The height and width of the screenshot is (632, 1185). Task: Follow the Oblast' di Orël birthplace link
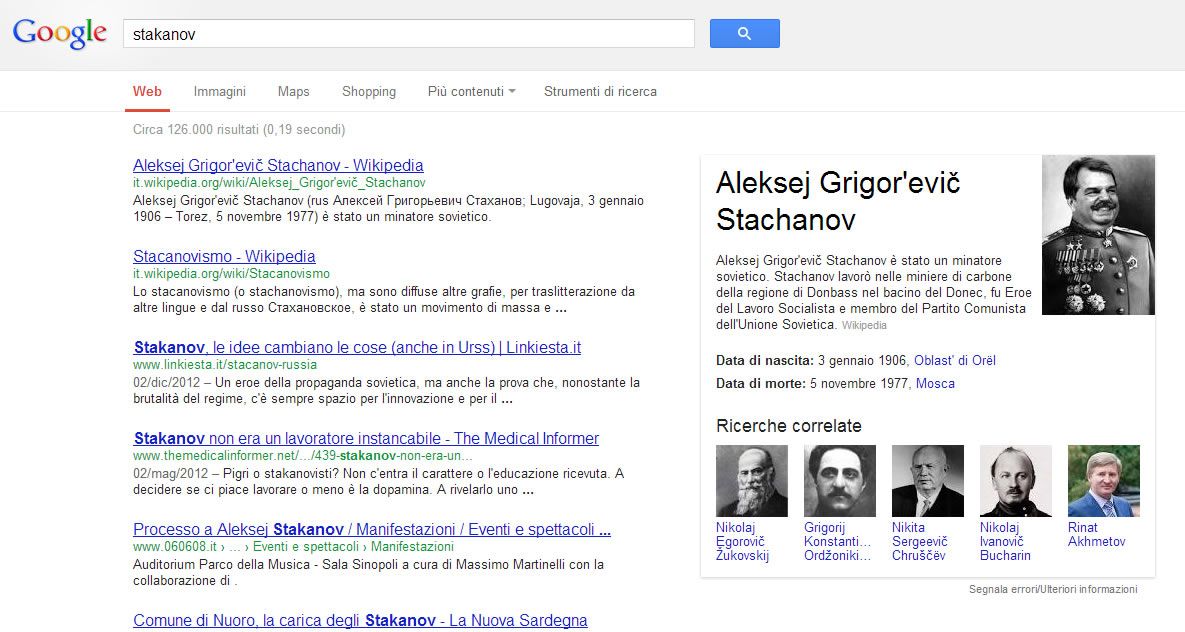coord(954,360)
